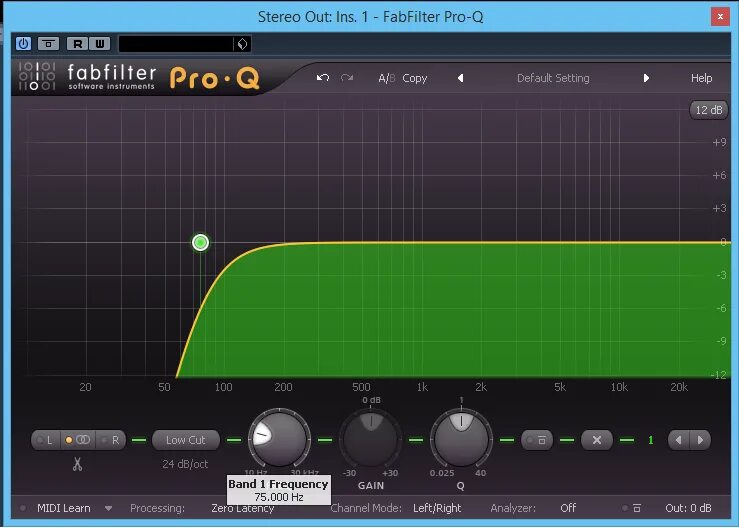Open the 24 dB/oct slope selector
739x528 pixels.
coord(185,464)
